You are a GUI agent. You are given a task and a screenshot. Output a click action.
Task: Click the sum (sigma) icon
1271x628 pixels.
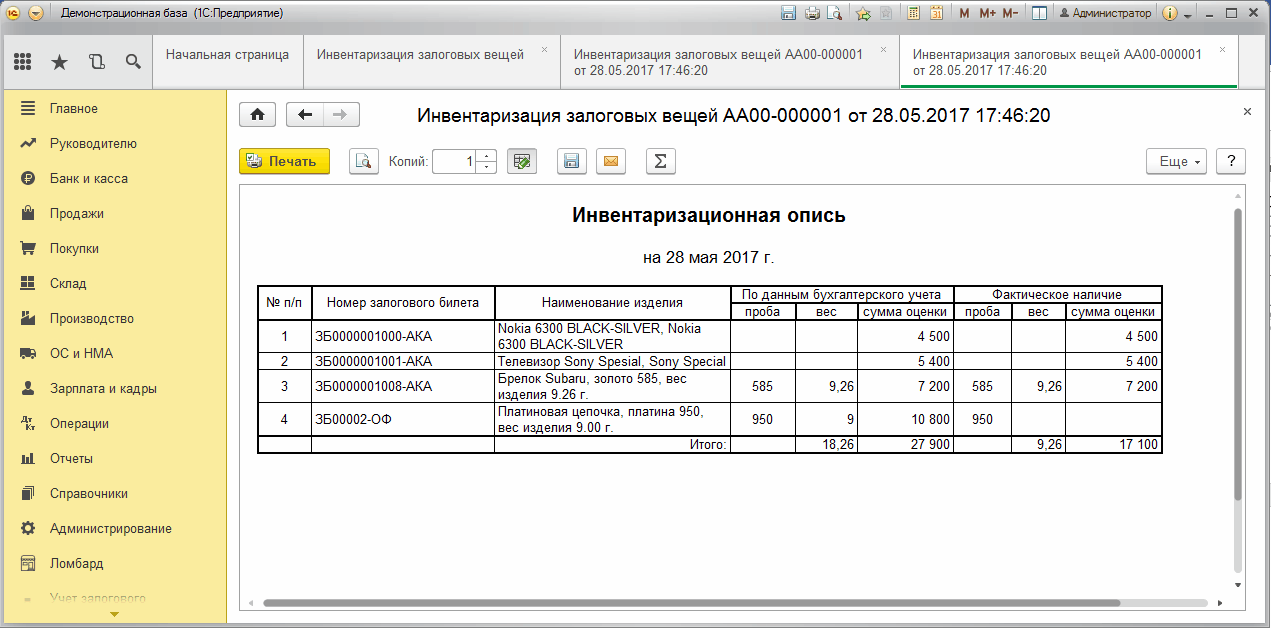pyautogui.click(x=660, y=161)
